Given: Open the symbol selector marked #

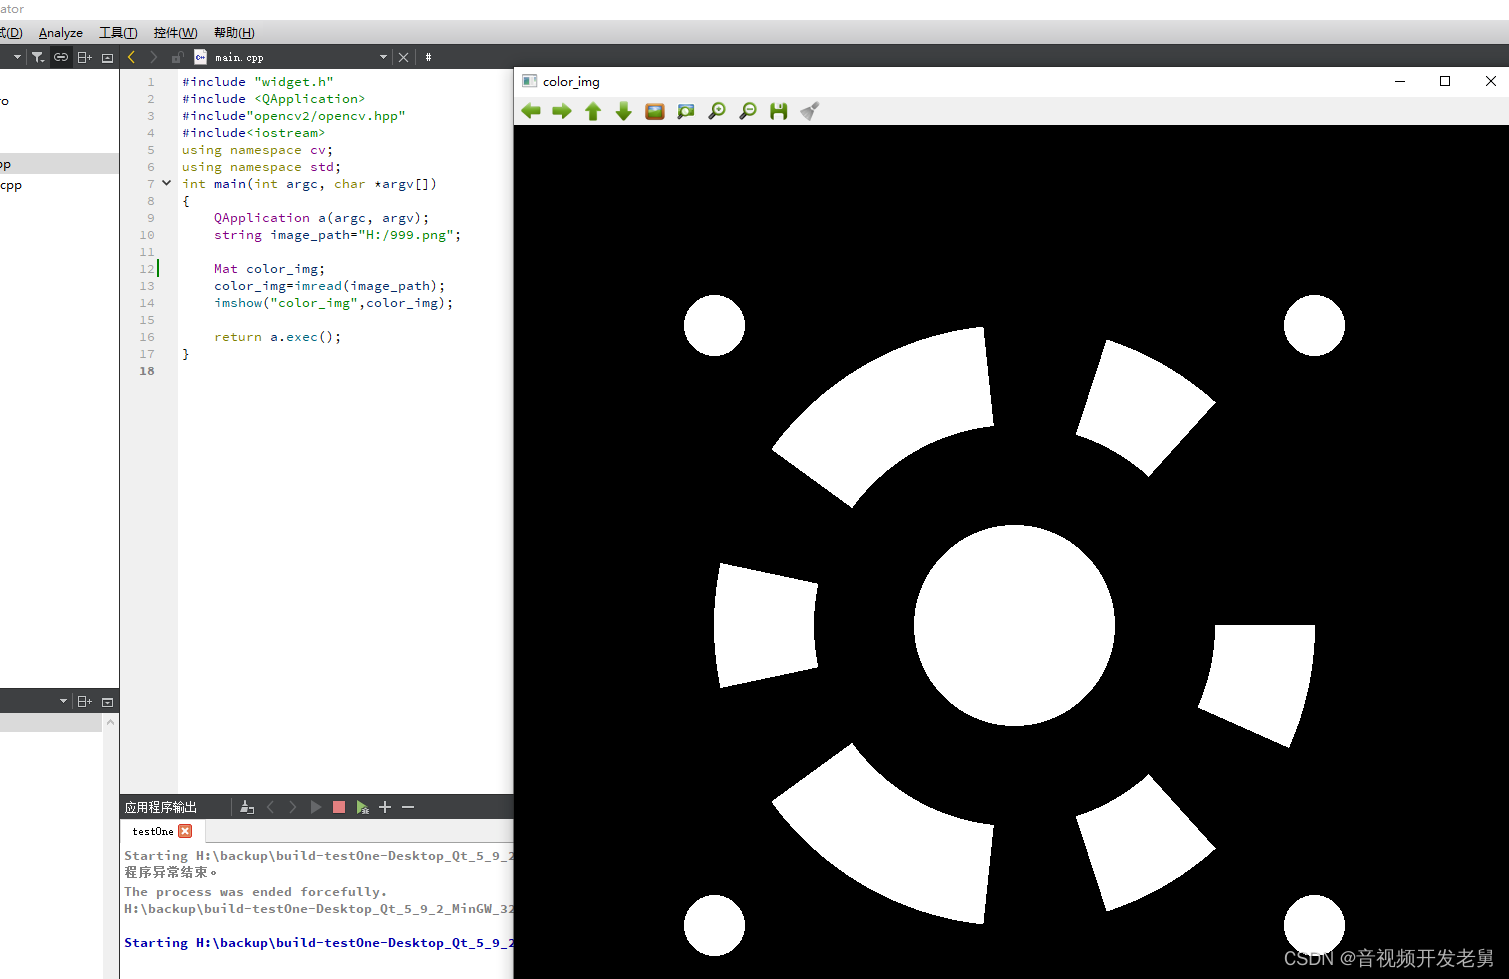Looking at the screenshot, I should [428, 57].
